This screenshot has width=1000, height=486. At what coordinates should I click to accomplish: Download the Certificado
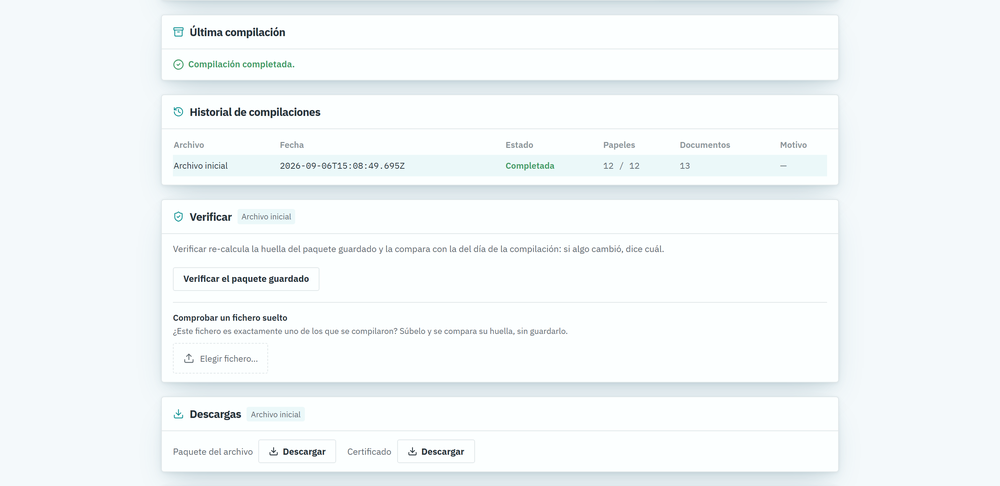(436, 452)
